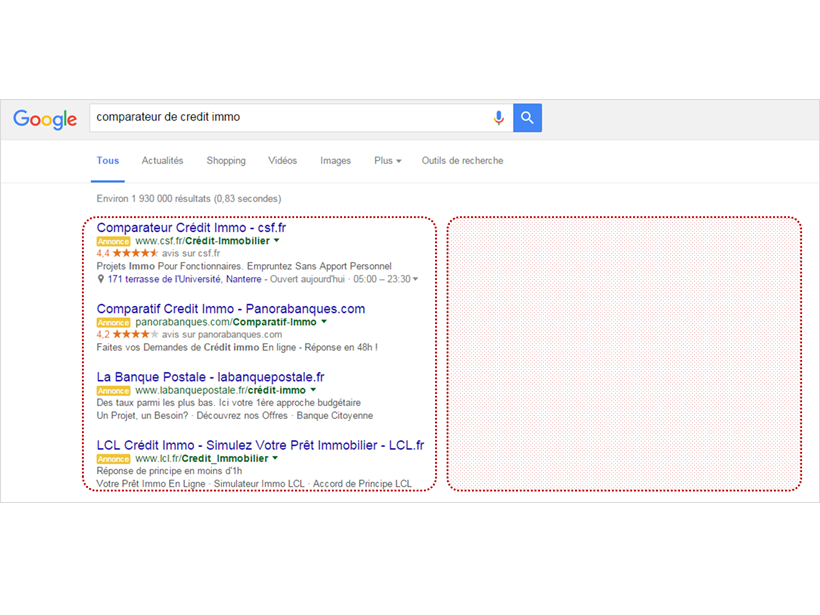Click the Annonce badge beside panorabanques.com
The height and width of the screenshot is (615, 820).
click(113, 323)
